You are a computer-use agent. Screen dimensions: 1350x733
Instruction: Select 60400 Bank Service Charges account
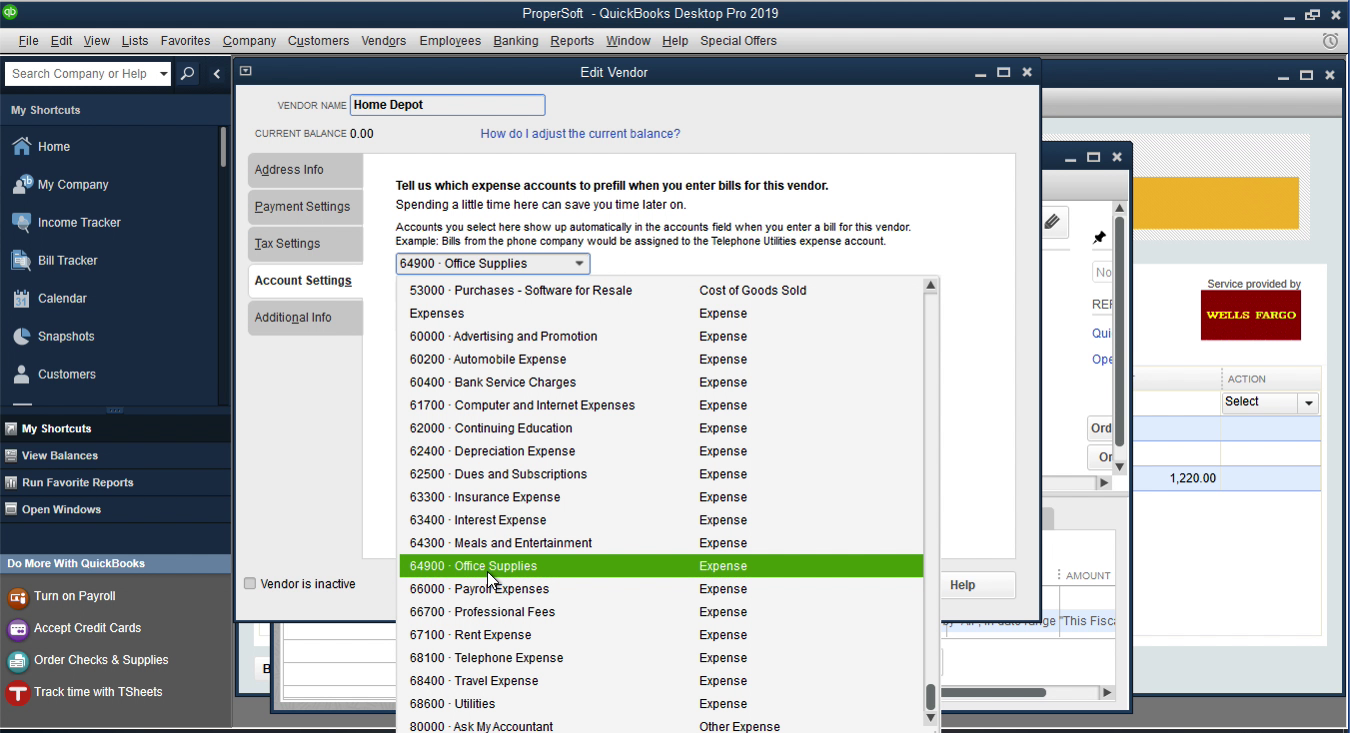coord(660,383)
